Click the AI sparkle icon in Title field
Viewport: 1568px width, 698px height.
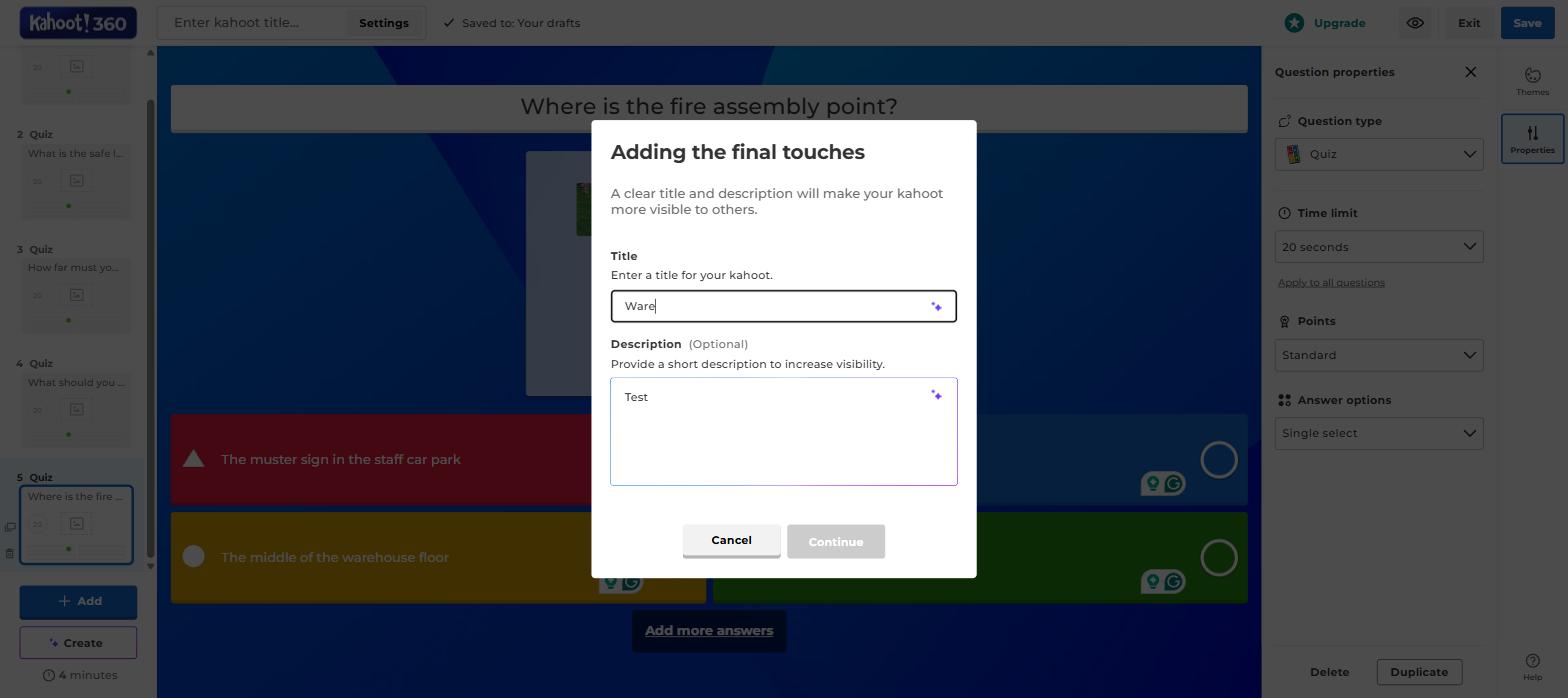(x=936, y=307)
